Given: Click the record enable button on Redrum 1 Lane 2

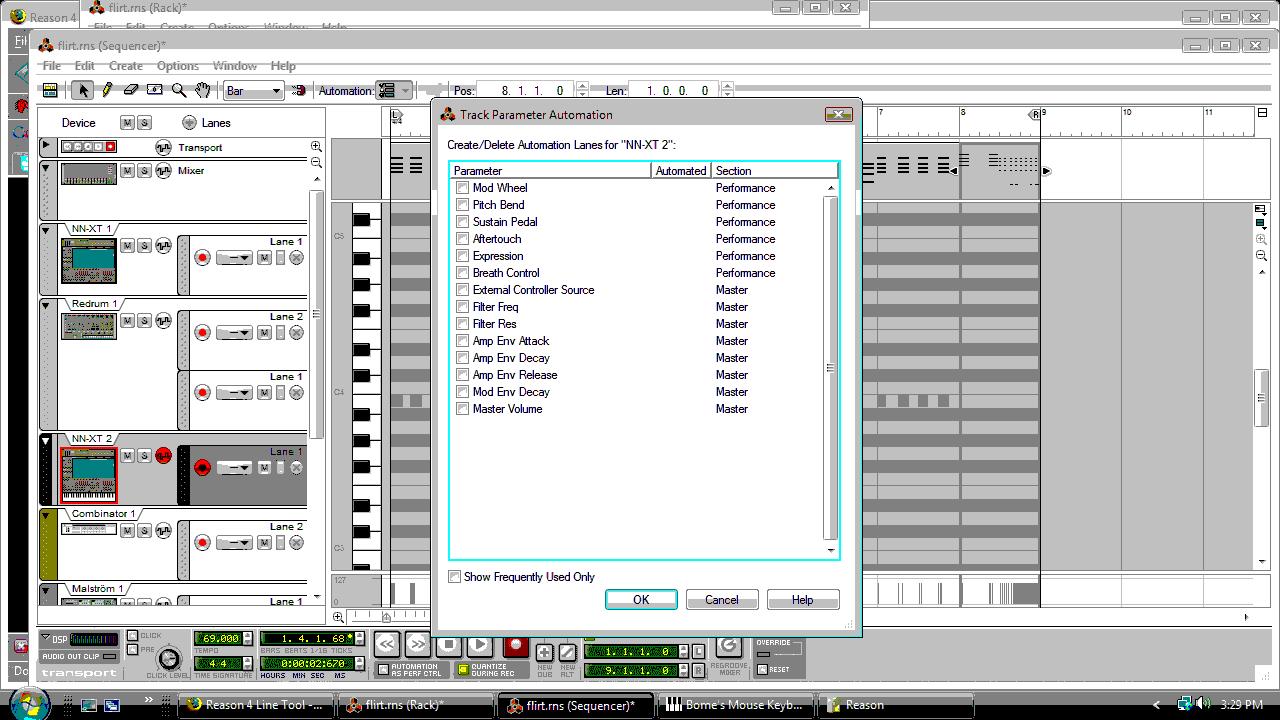Looking at the screenshot, I should (202, 333).
